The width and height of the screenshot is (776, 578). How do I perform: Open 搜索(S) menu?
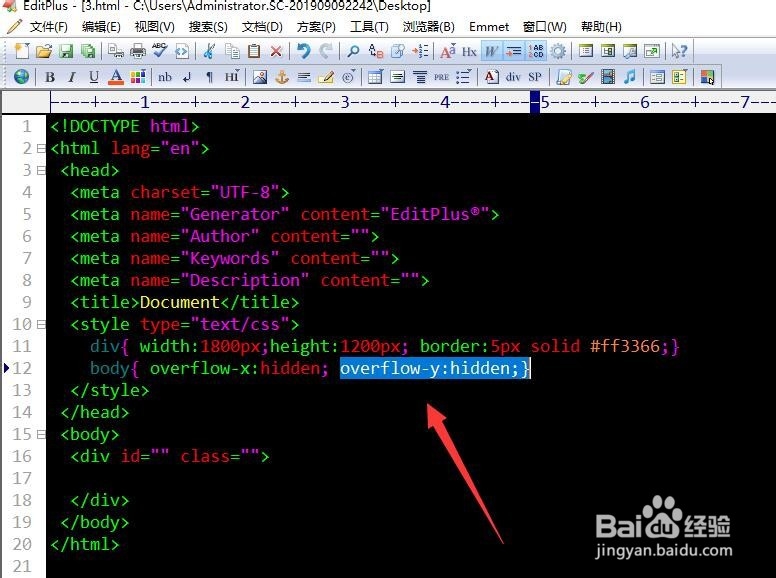pos(208,26)
